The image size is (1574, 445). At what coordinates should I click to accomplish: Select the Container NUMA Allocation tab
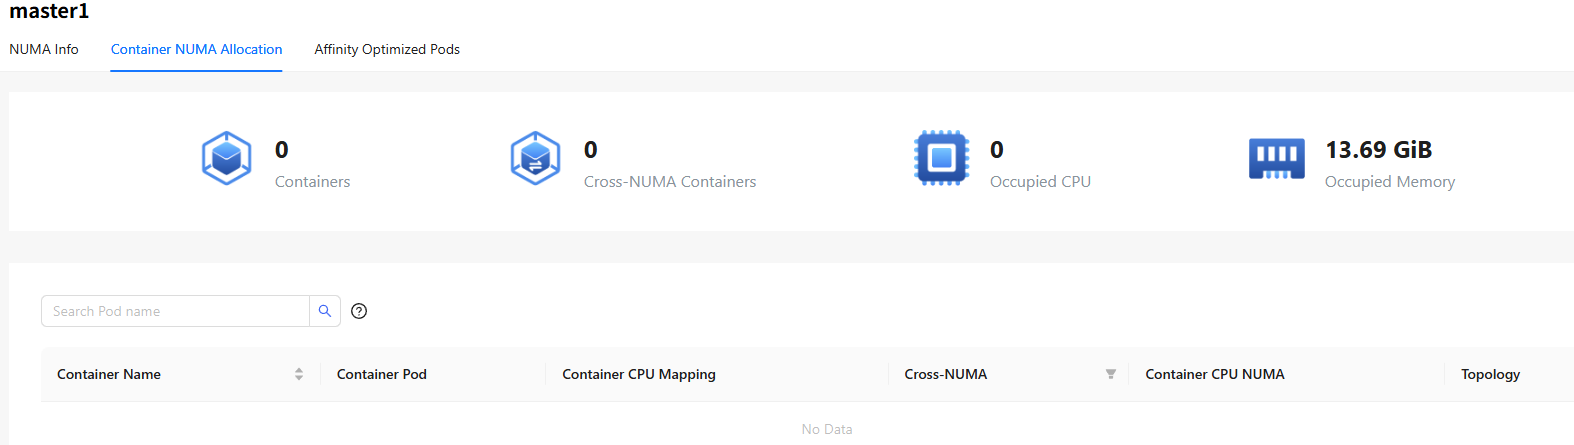[196, 49]
